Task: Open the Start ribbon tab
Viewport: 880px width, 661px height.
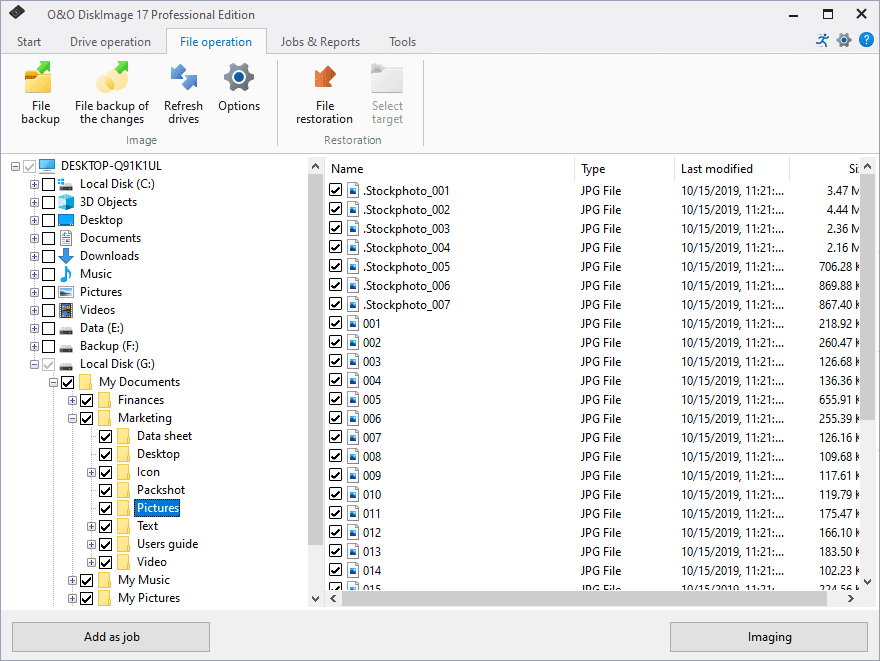Action: (28, 41)
